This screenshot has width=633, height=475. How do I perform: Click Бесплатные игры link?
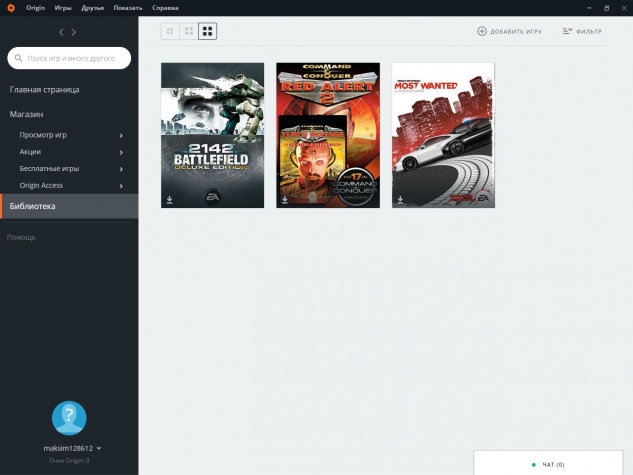coord(49,169)
